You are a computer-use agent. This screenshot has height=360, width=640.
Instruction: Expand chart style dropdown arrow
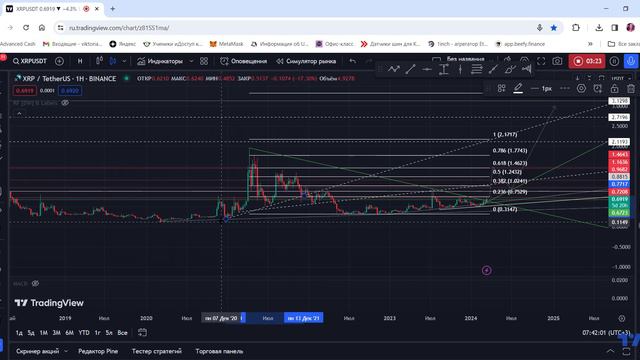point(124,61)
